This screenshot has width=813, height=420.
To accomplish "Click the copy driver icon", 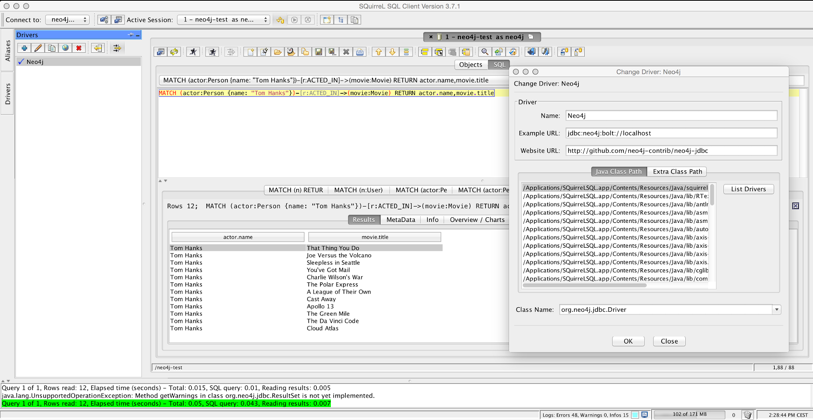I will 52,48.
